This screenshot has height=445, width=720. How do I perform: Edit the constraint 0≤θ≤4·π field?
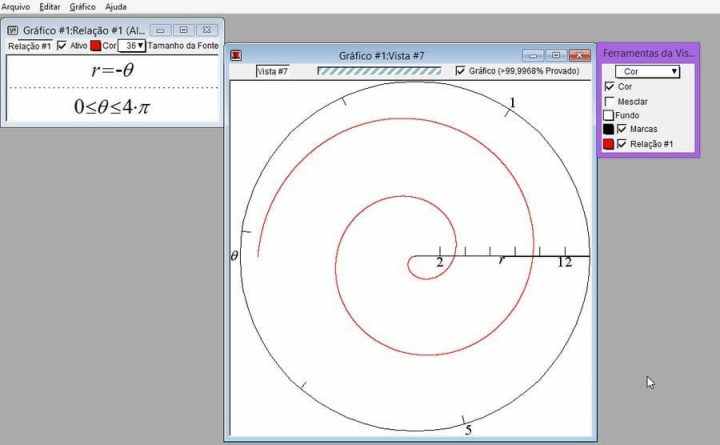click(111, 106)
